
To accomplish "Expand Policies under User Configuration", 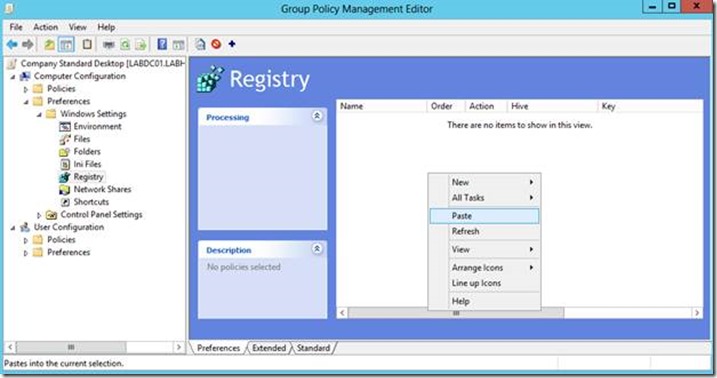I will (26, 240).
